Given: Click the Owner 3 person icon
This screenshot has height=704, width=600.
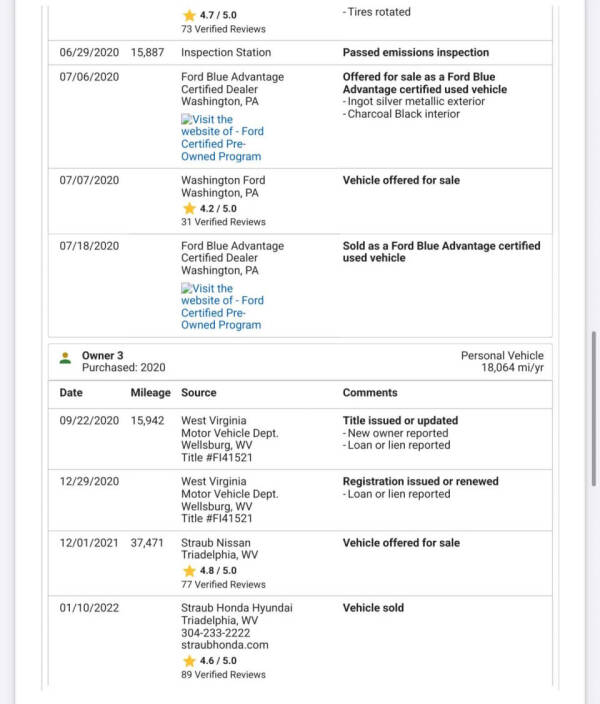Looking at the screenshot, I should click(x=65, y=356).
